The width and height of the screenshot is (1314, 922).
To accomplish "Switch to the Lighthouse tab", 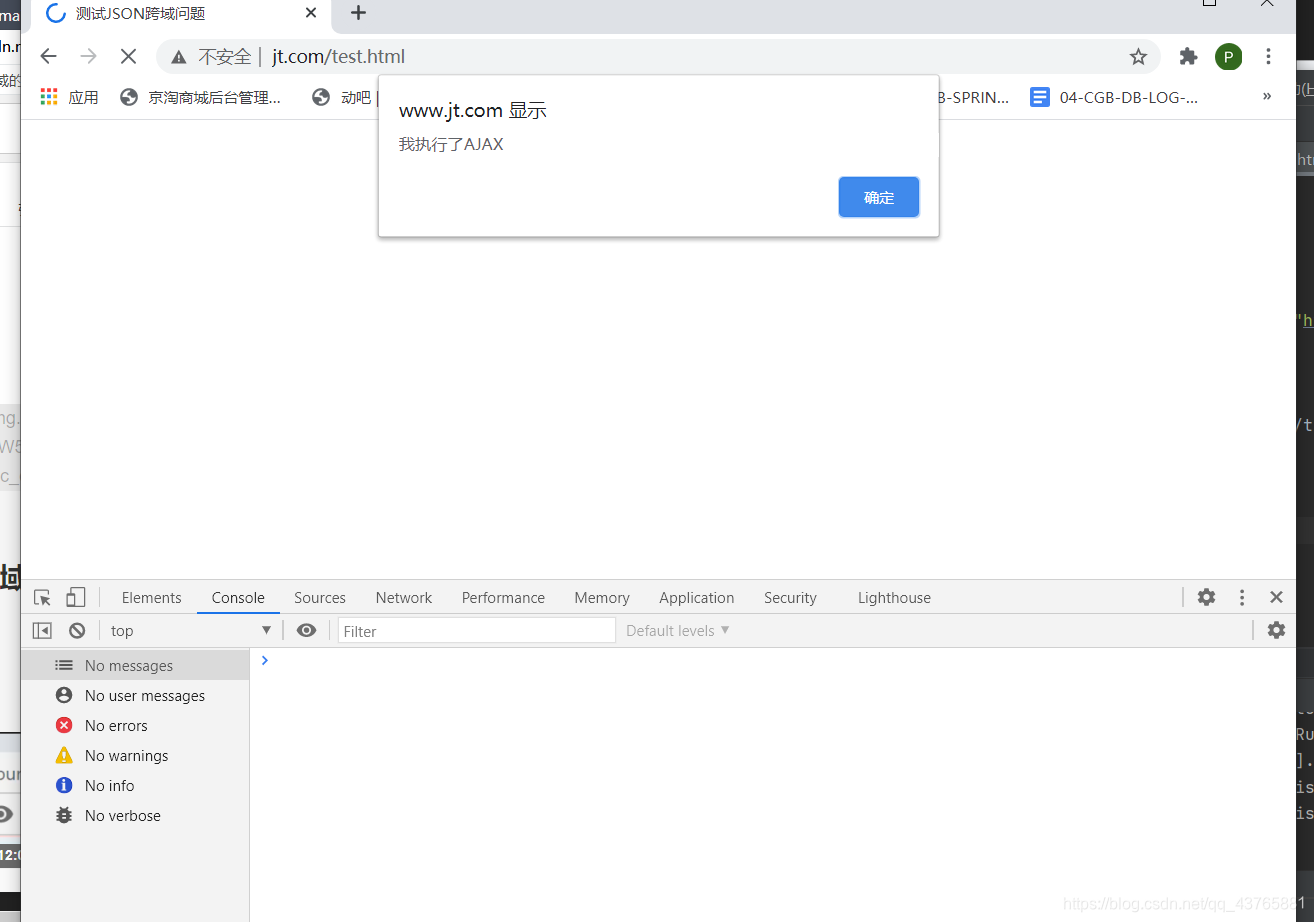I will [894, 598].
